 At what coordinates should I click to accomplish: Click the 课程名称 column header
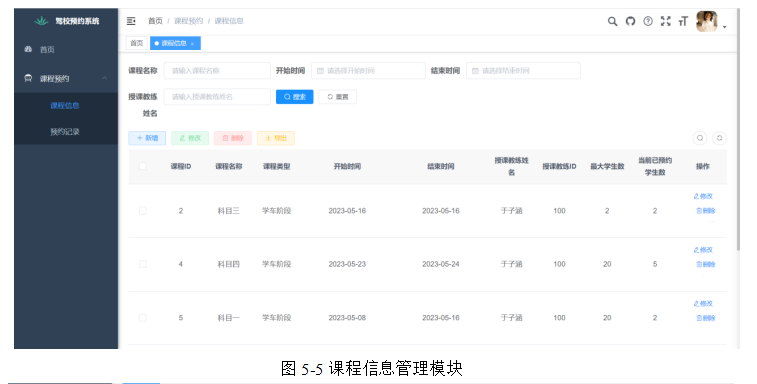[x=228, y=166]
